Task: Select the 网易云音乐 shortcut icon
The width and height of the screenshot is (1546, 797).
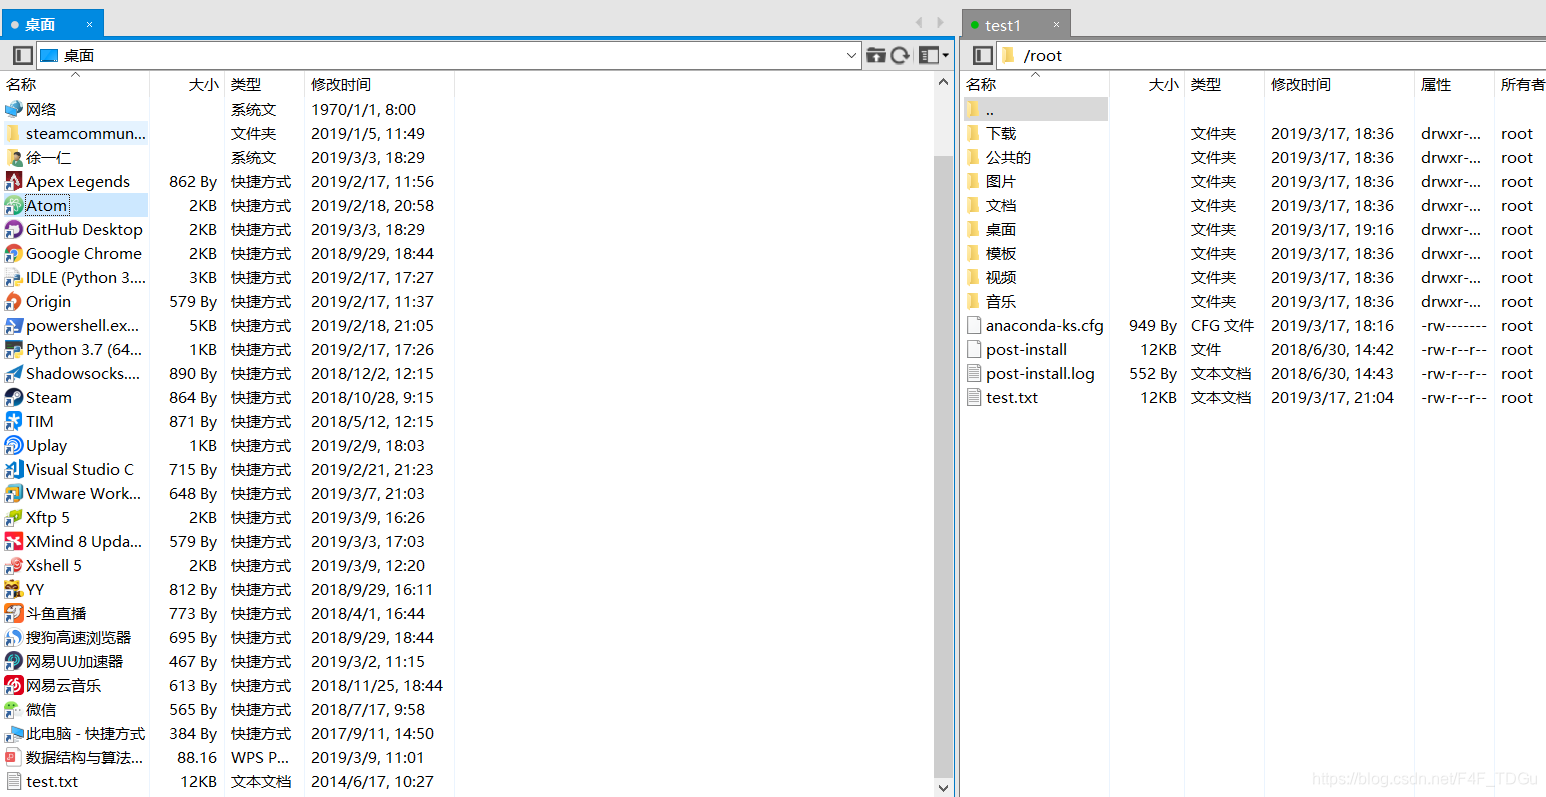Action: click(13, 685)
